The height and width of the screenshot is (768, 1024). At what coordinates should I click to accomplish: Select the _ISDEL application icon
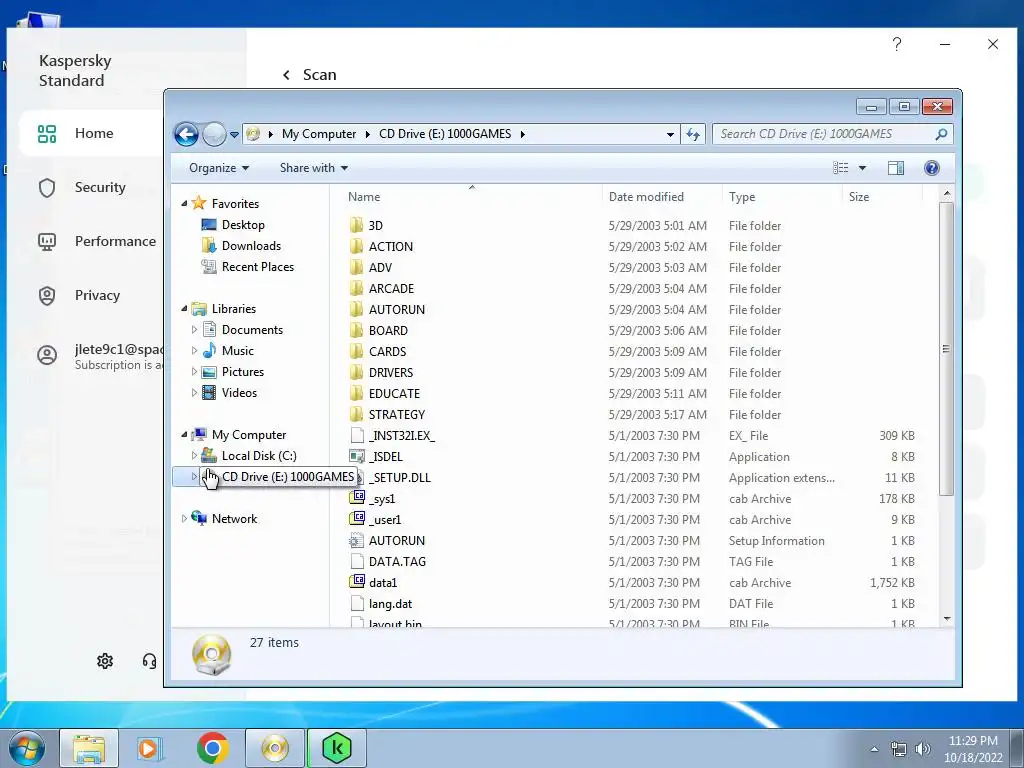tap(357, 456)
